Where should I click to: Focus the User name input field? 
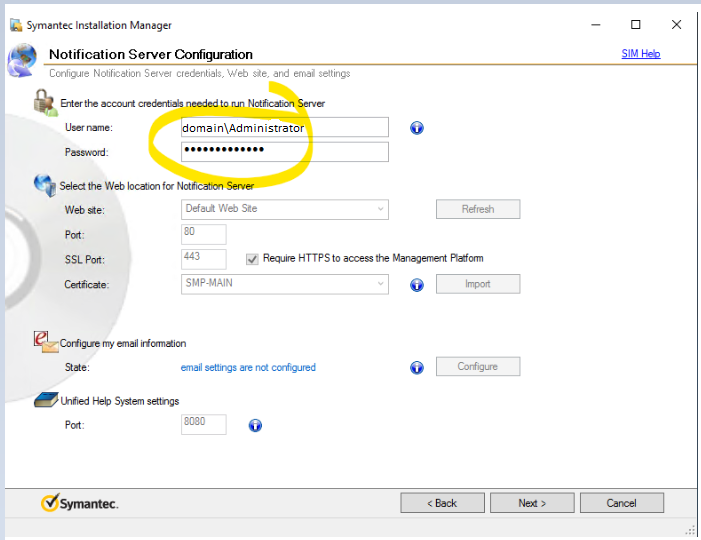285,128
